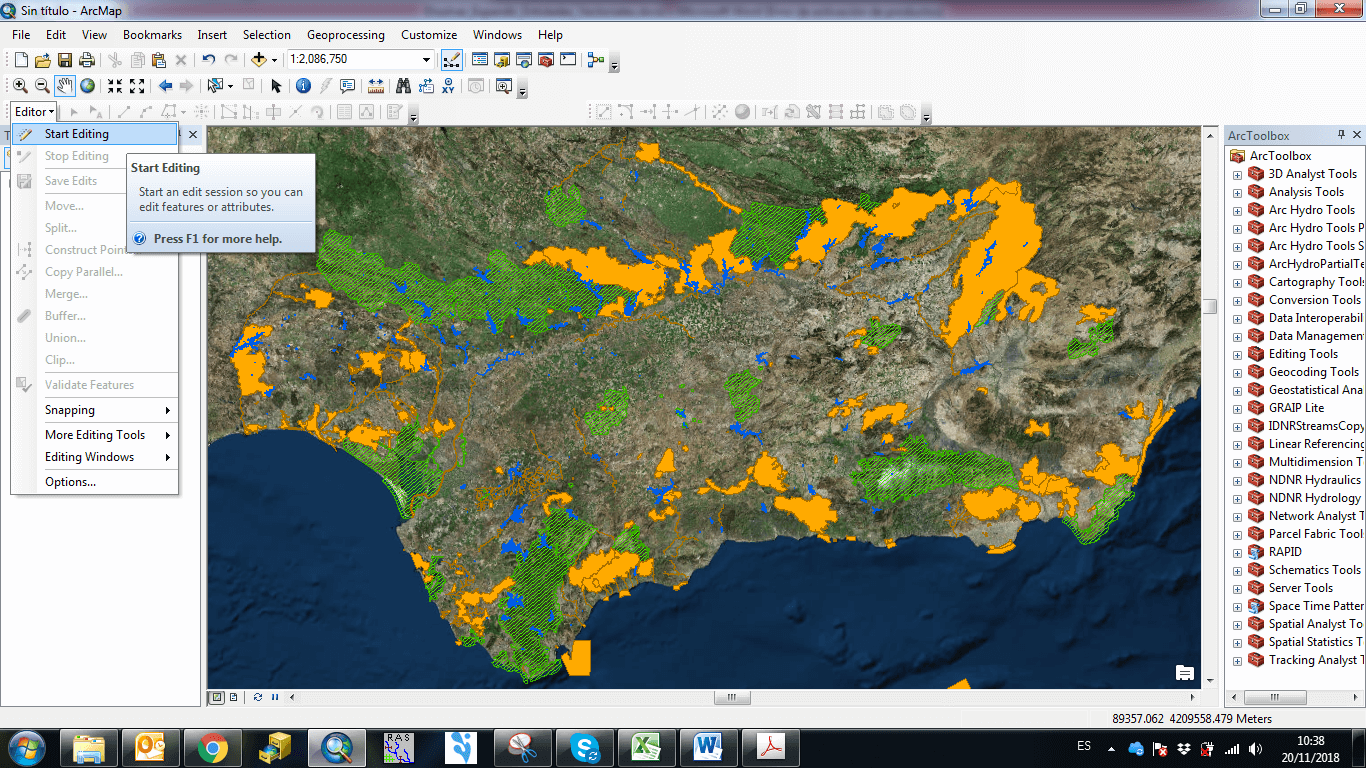
Task: Pause drawing with the pause button
Action: [274, 697]
